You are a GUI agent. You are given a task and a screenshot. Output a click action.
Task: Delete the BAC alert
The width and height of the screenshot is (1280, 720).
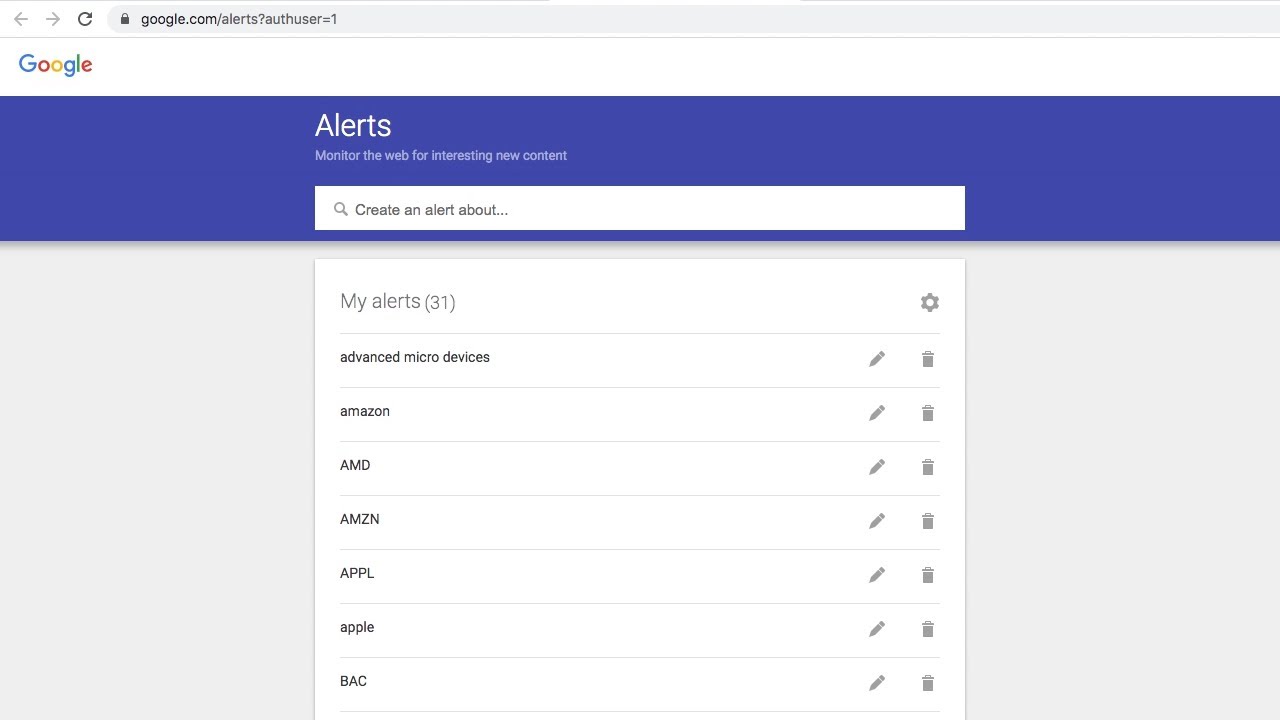pos(928,683)
